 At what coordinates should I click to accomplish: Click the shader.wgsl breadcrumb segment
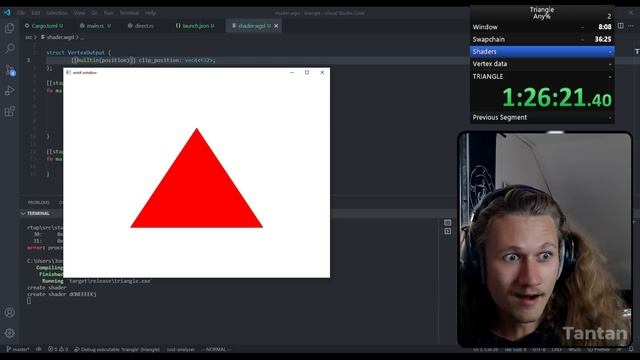click(57, 37)
